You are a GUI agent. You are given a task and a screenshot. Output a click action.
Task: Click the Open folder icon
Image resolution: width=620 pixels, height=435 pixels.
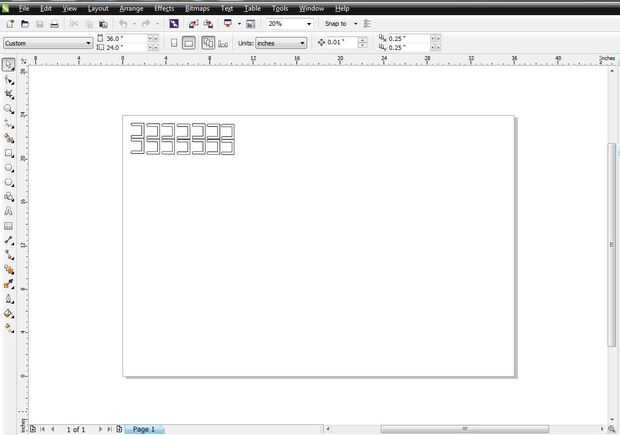coord(25,24)
